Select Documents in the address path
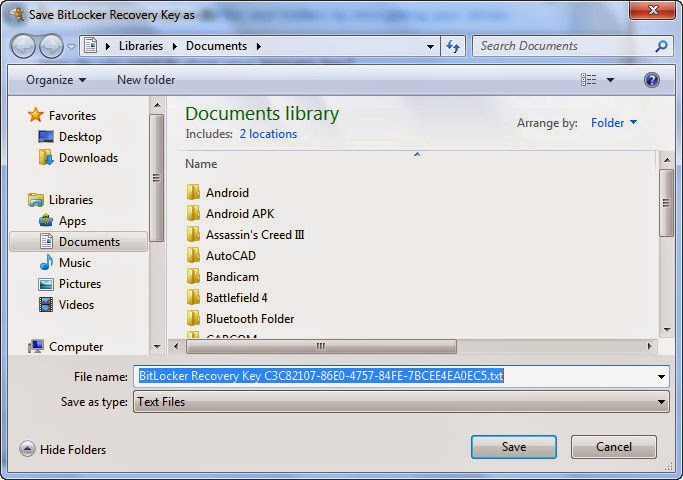 coord(216,46)
